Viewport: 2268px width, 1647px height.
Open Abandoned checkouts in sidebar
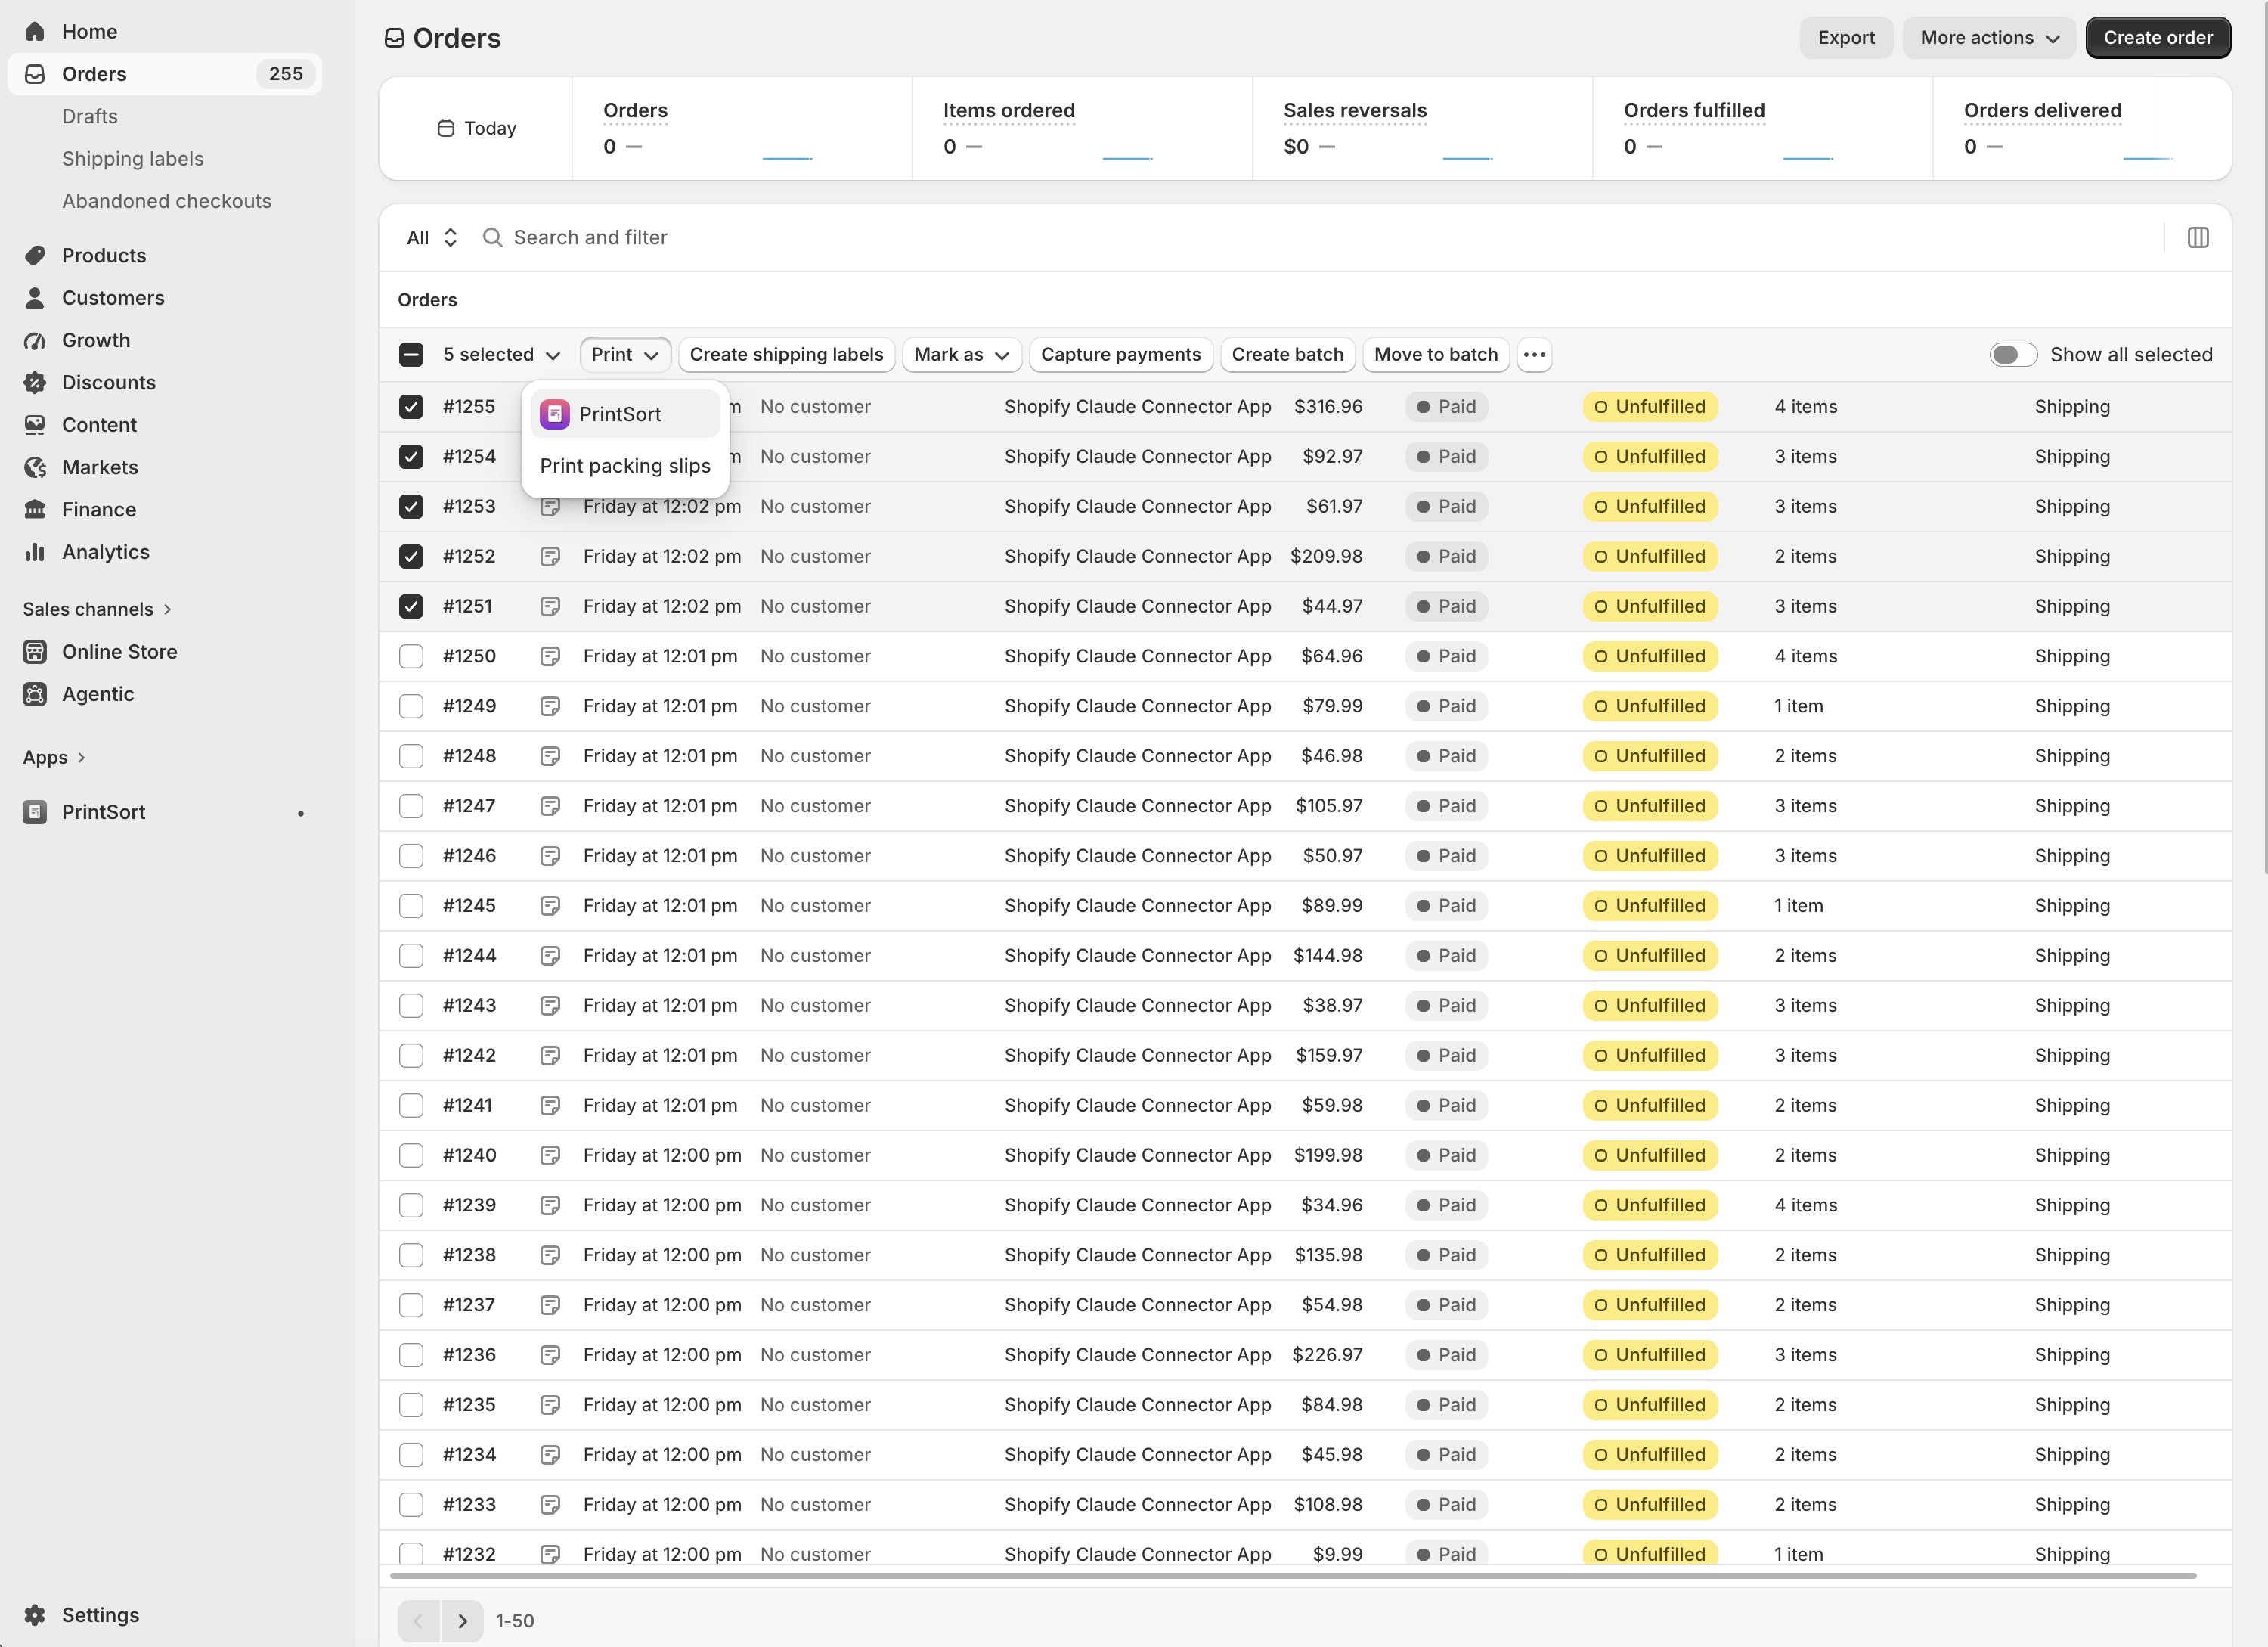(x=167, y=201)
